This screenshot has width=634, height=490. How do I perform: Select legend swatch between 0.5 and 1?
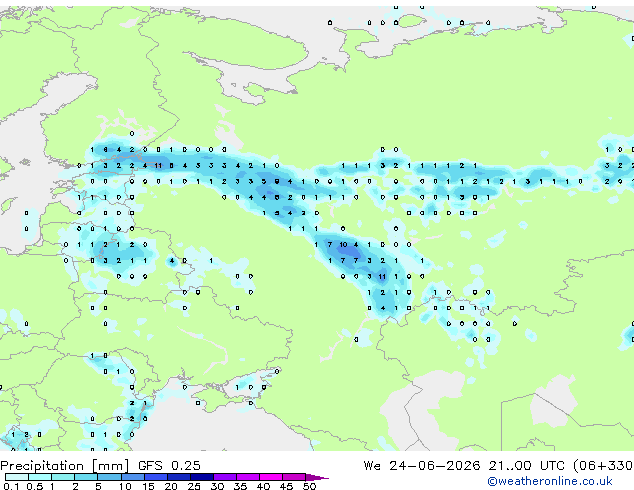pos(40,477)
